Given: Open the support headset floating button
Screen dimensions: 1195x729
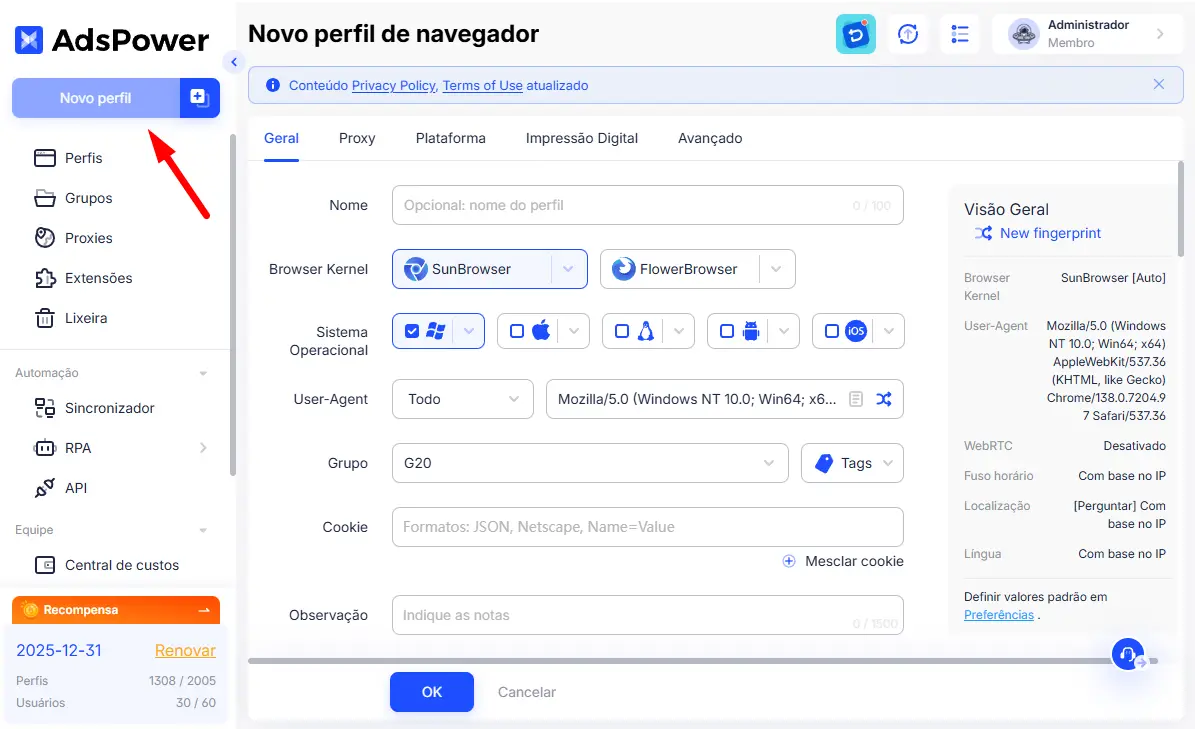Looking at the screenshot, I should [x=1128, y=654].
